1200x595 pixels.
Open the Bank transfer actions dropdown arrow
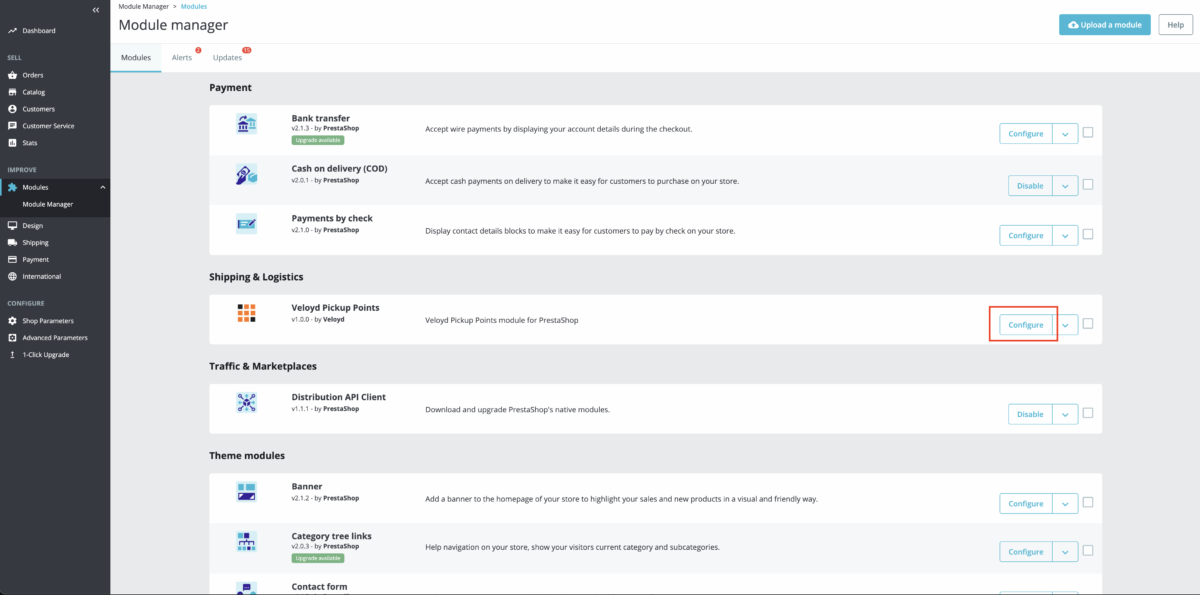point(1065,134)
